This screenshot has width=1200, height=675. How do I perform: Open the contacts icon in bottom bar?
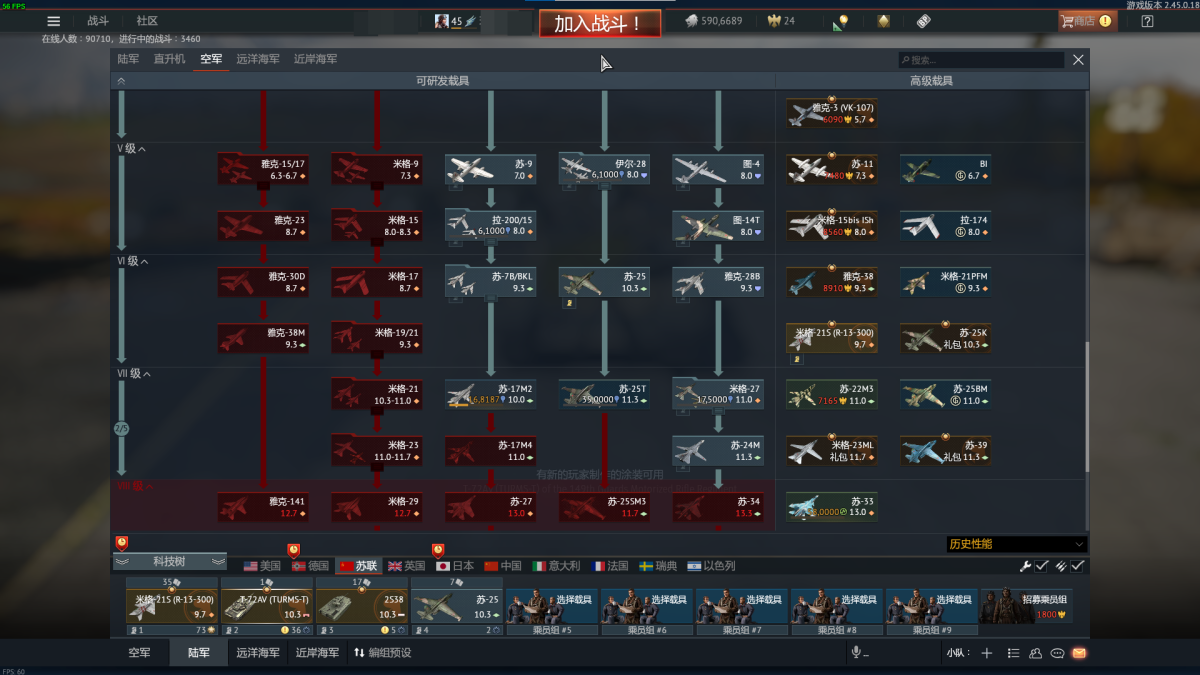tap(1035, 653)
